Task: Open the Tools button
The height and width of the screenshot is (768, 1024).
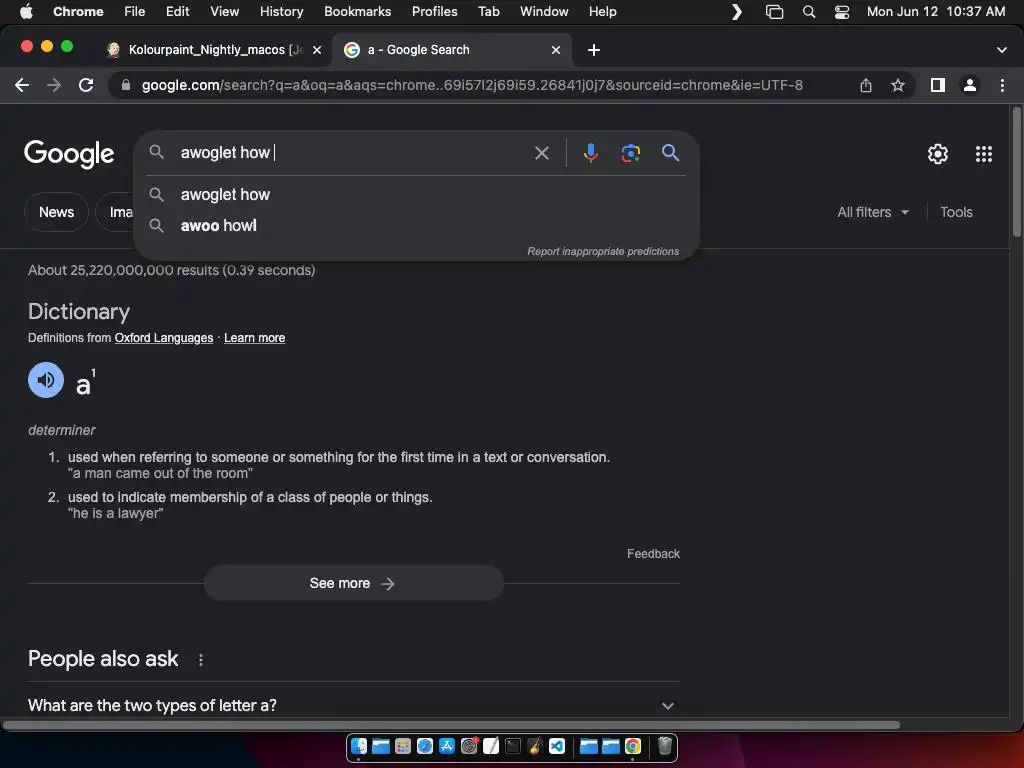Action: (x=956, y=212)
